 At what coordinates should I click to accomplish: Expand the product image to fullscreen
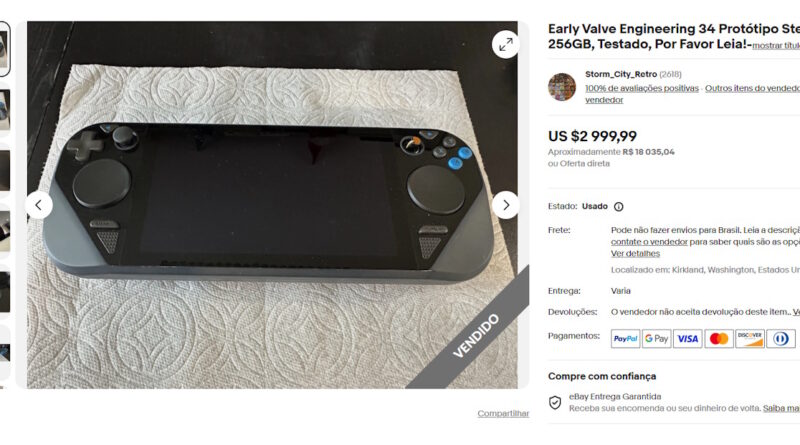[506, 45]
